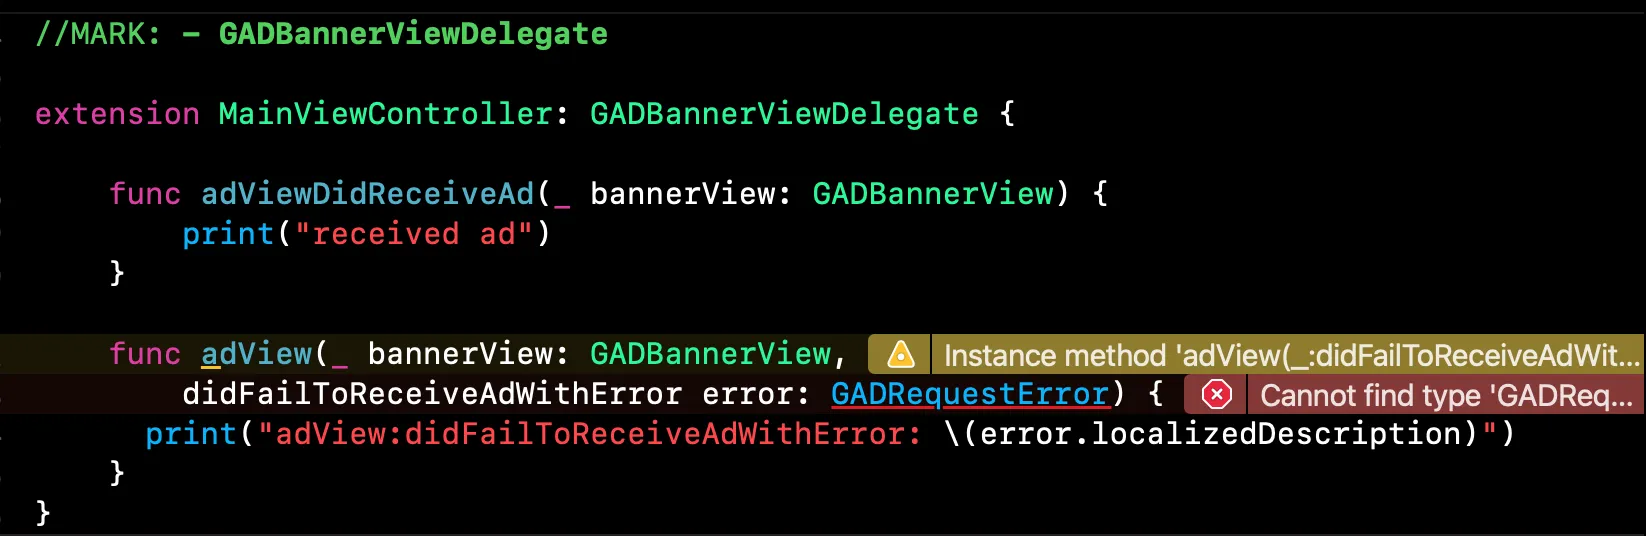Click the extension keyword
1646x536 pixels.
click(x=117, y=114)
